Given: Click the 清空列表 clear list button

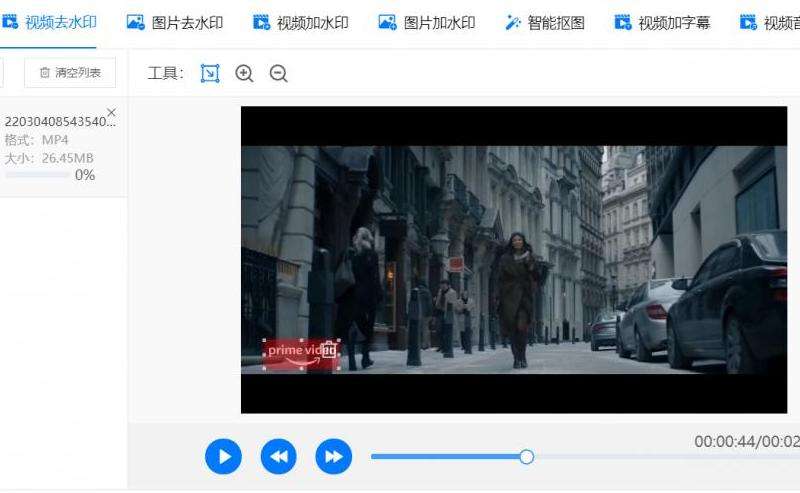Looking at the screenshot, I should coord(70,73).
